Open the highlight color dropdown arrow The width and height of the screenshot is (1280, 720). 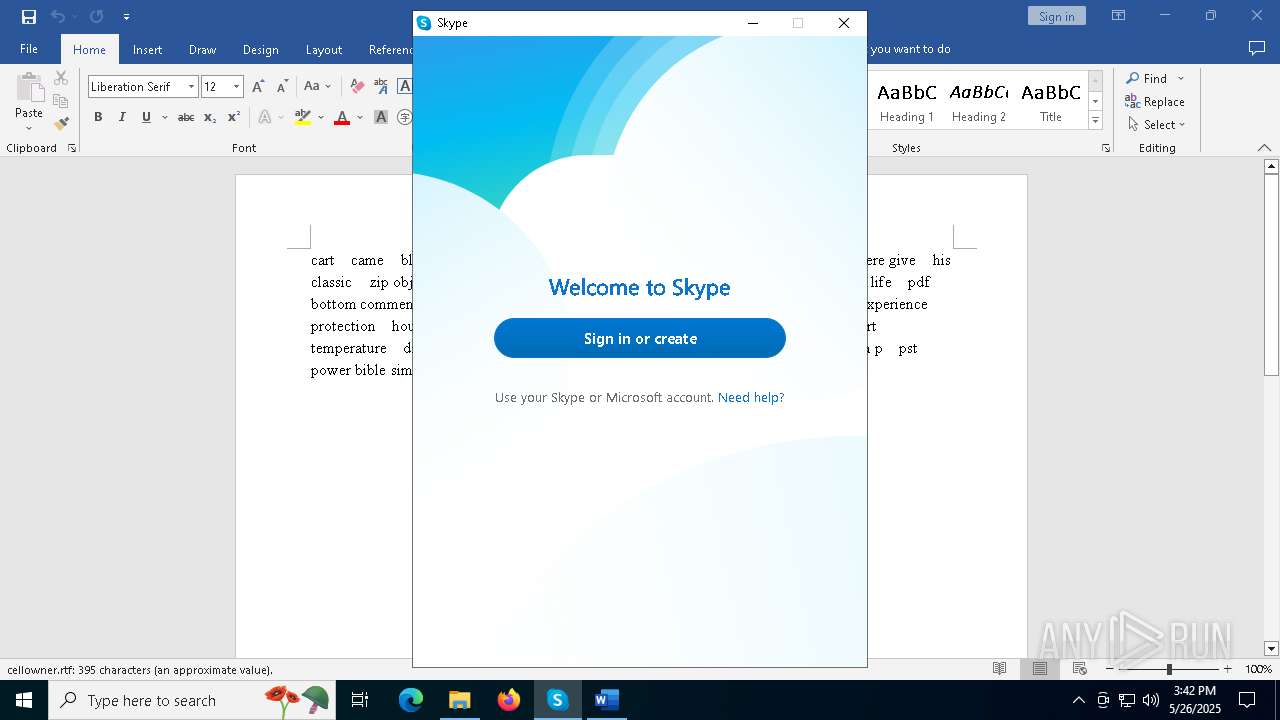pyautogui.click(x=320, y=117)
